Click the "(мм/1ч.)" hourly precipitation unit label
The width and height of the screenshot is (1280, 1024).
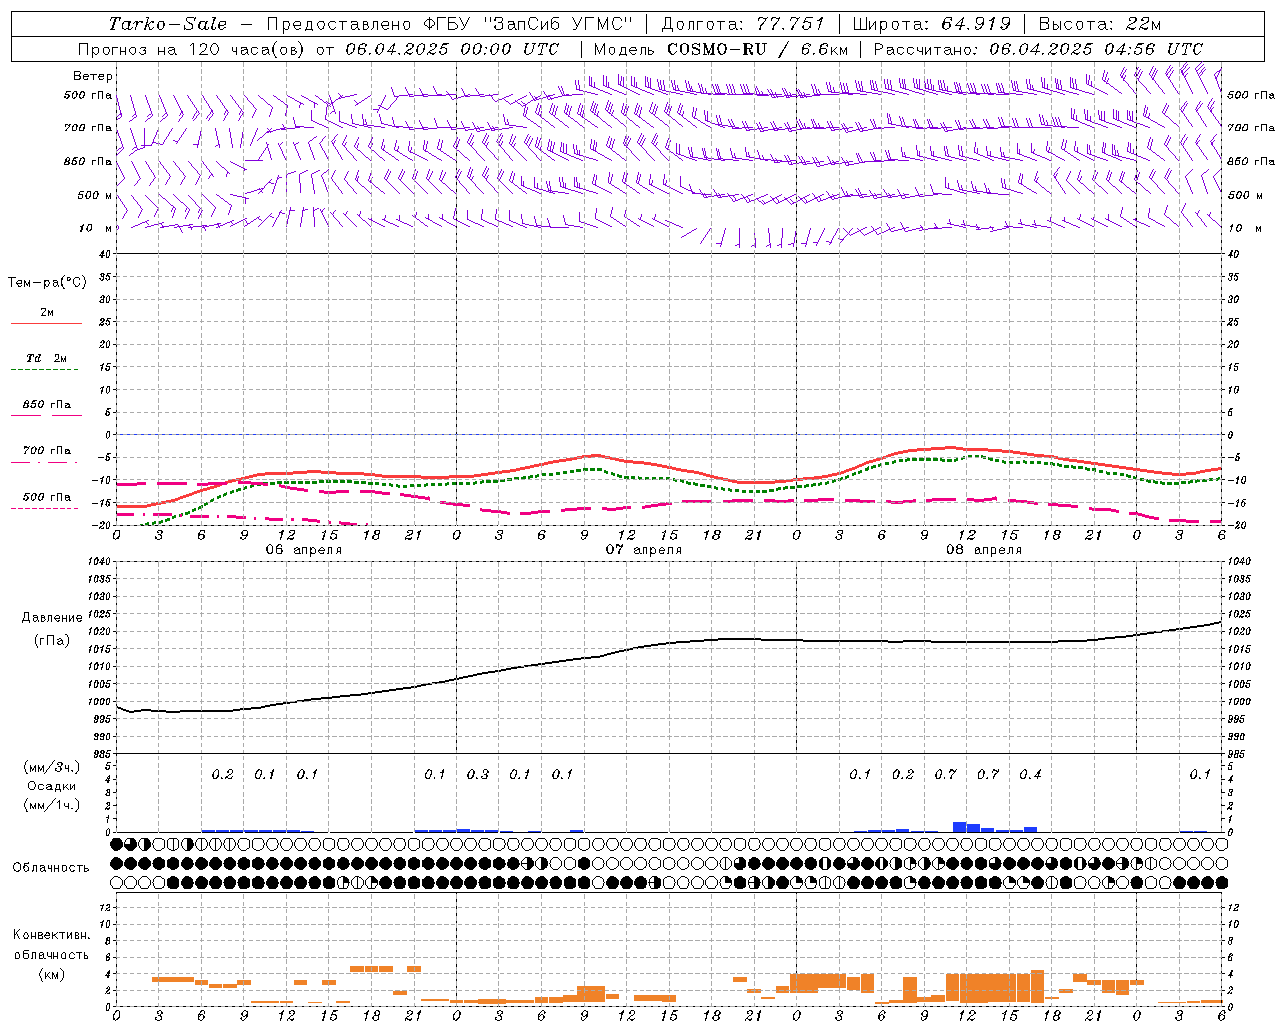(x=51, y=805)
